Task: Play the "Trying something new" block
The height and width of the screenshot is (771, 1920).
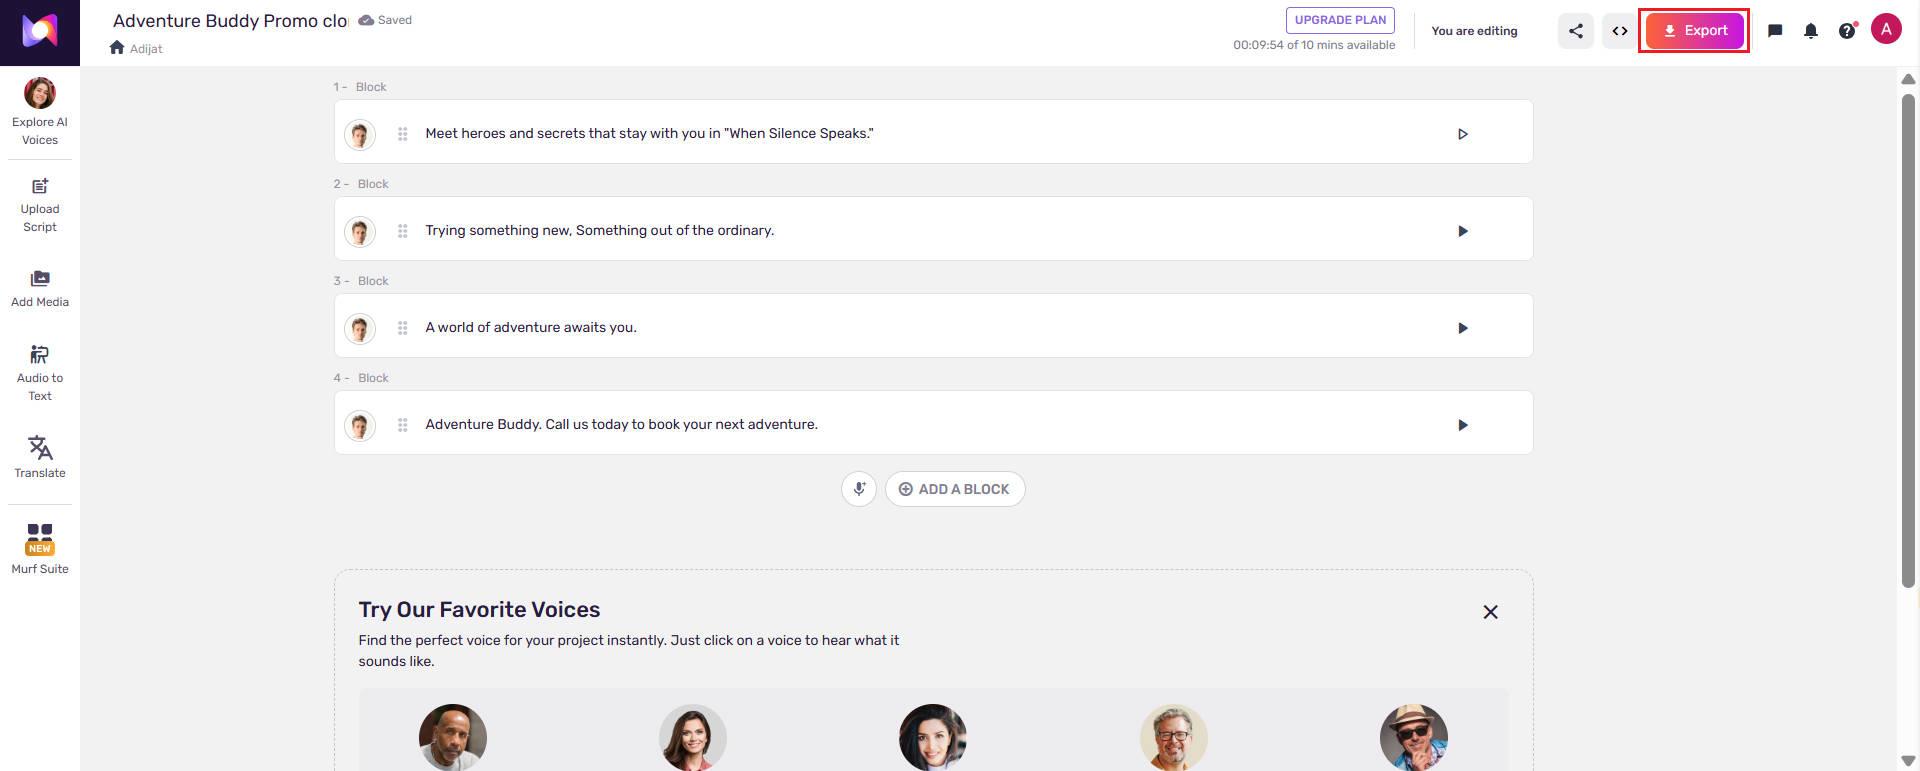Action: (1462, 231)
